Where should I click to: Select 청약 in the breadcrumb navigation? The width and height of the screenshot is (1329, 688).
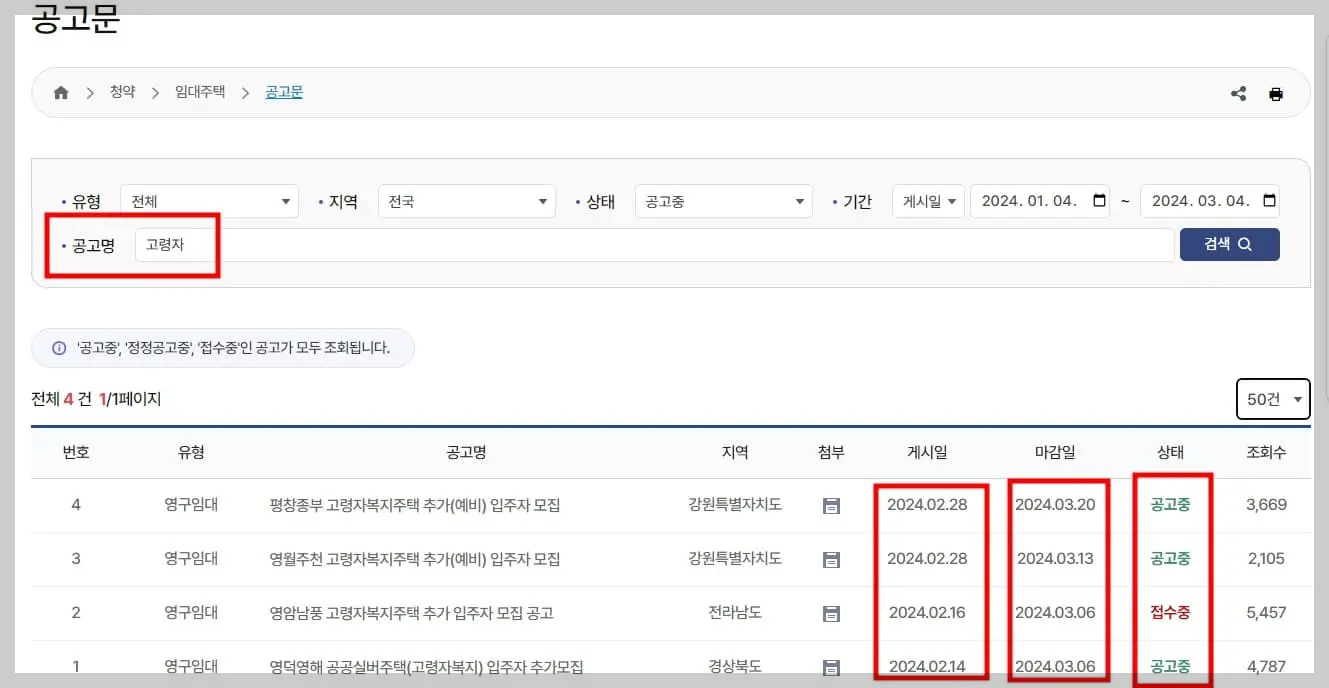click(x=122, y=92)
